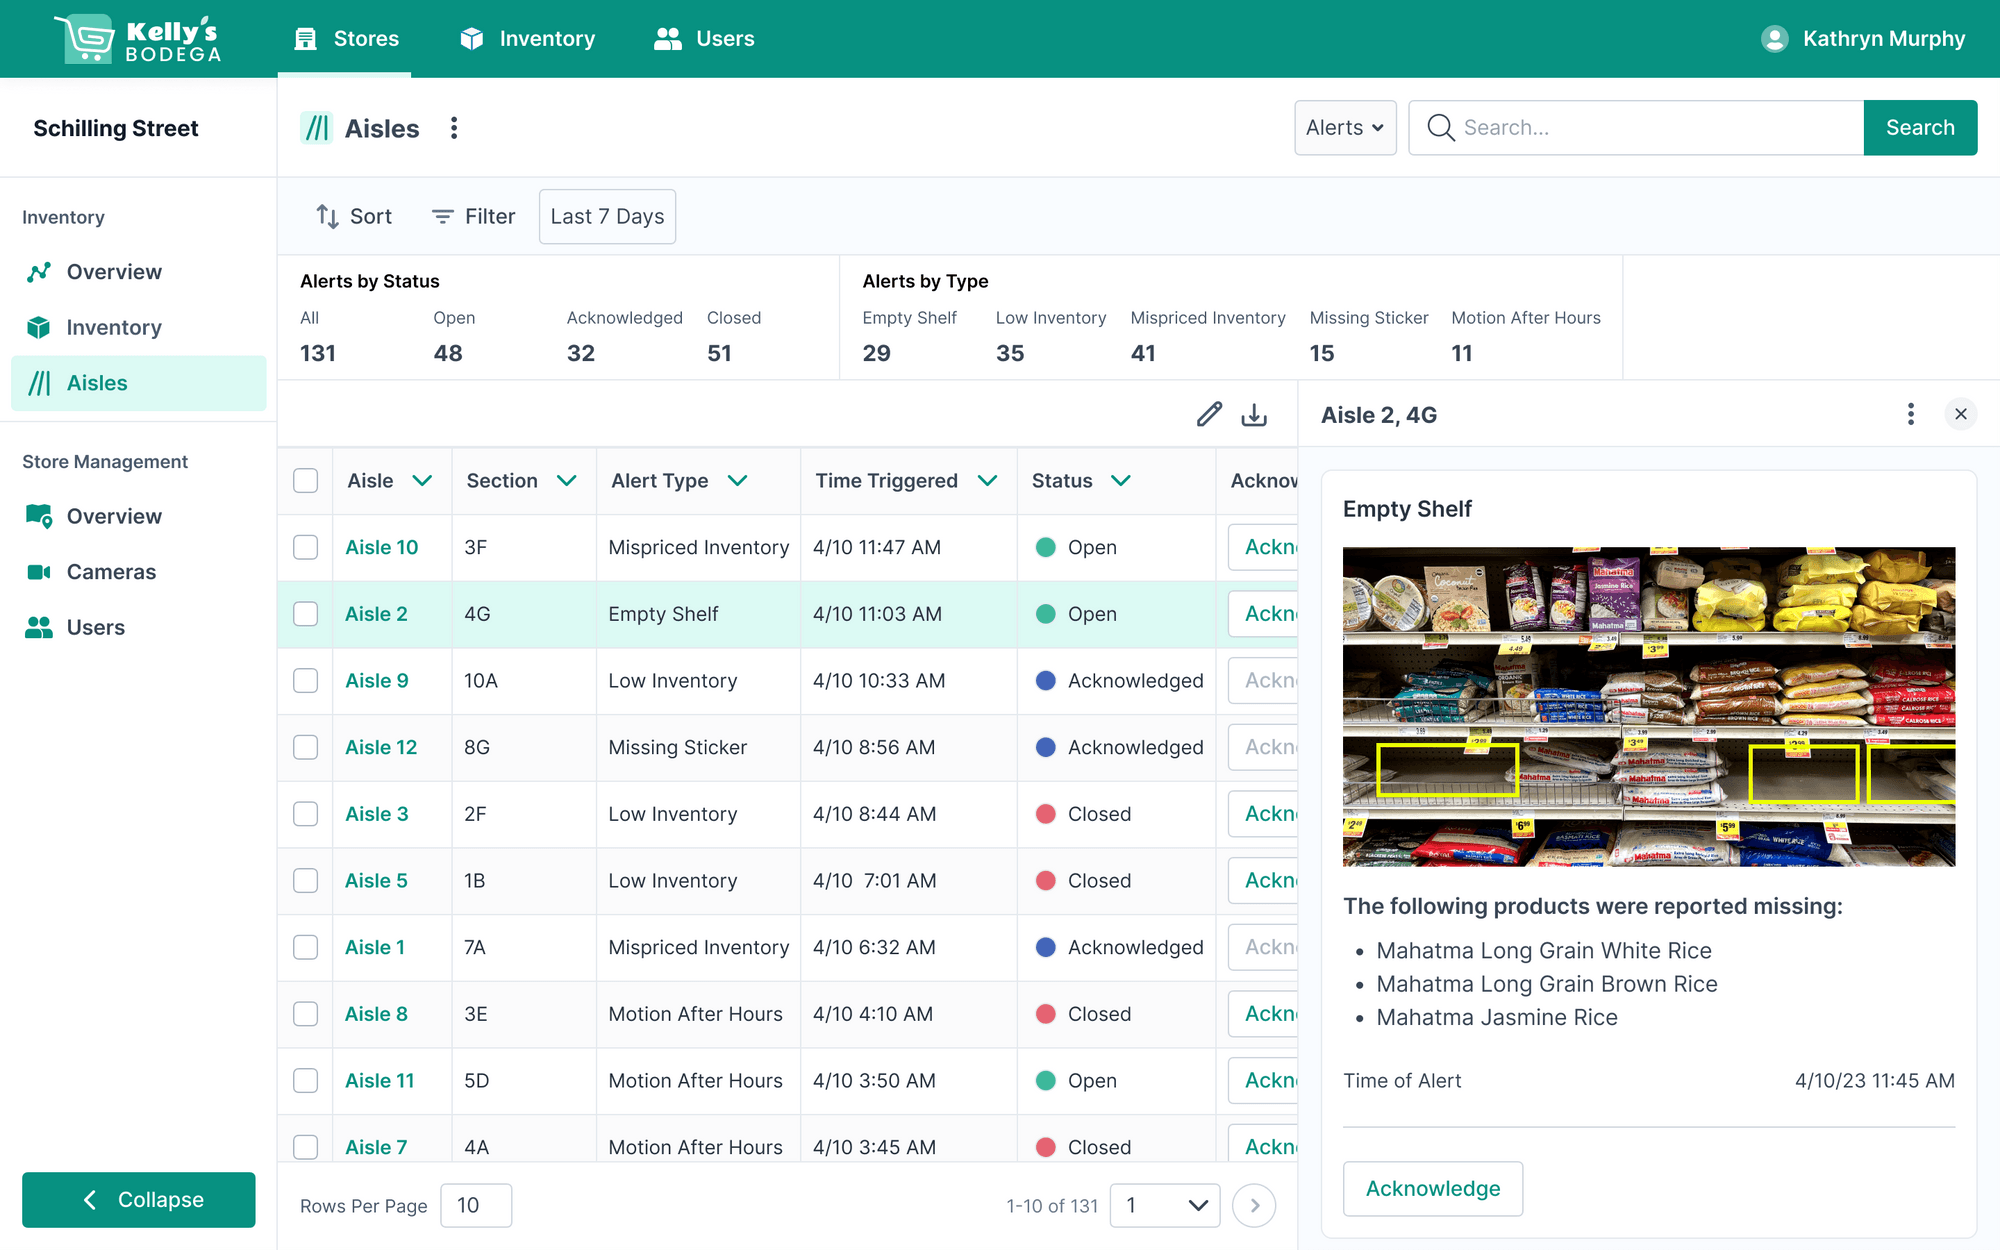The width and height of the screenshot is (2000, 1250).
Task: Check the checkbox for the Aisle 10 row
Action: click(305, 547)
